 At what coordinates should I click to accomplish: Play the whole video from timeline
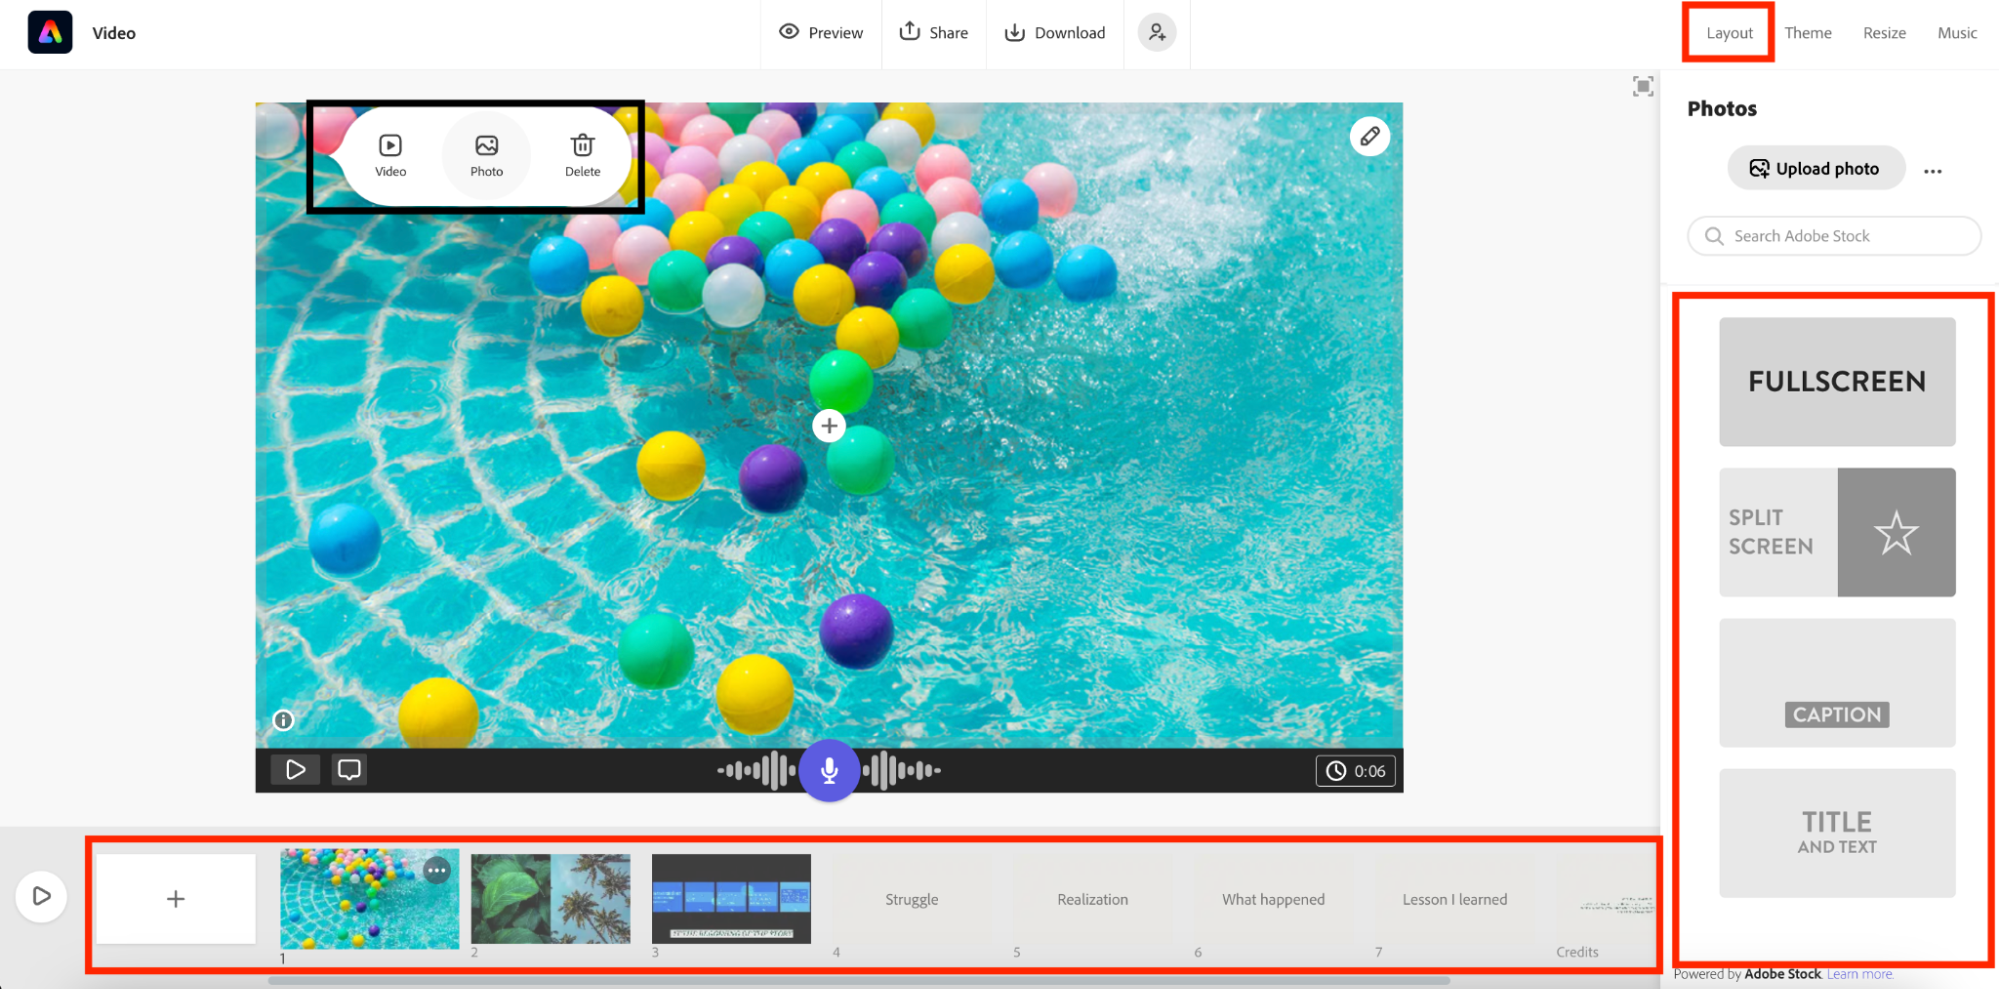41,896
